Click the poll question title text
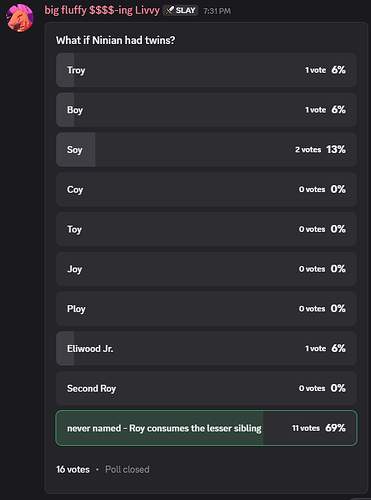This screenshot has width=371, height=500. [115, 40]
